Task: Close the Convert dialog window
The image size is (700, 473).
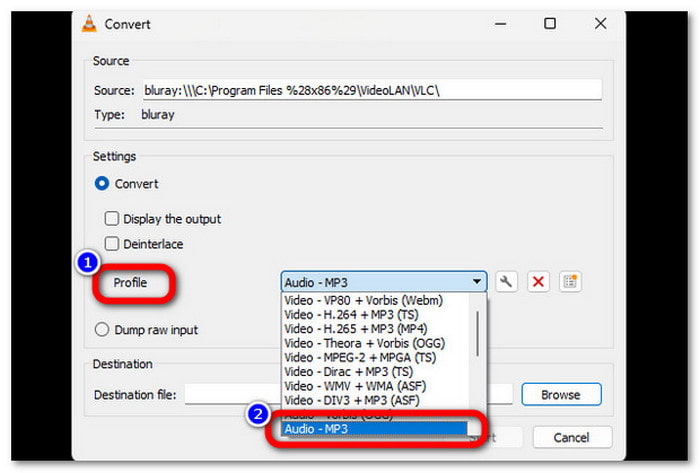Action: pos(600,23)
